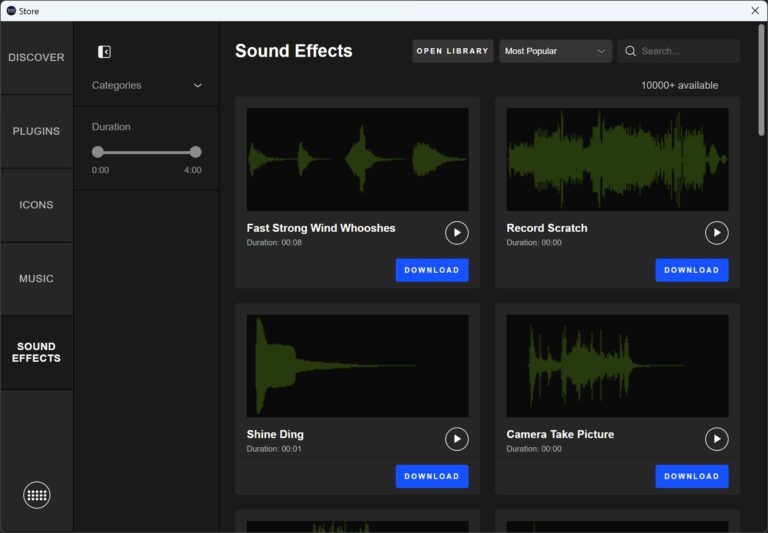The height and width of the screenshot is (533, 768).
Task: Click the Store app logo icon
Action: 11,10
